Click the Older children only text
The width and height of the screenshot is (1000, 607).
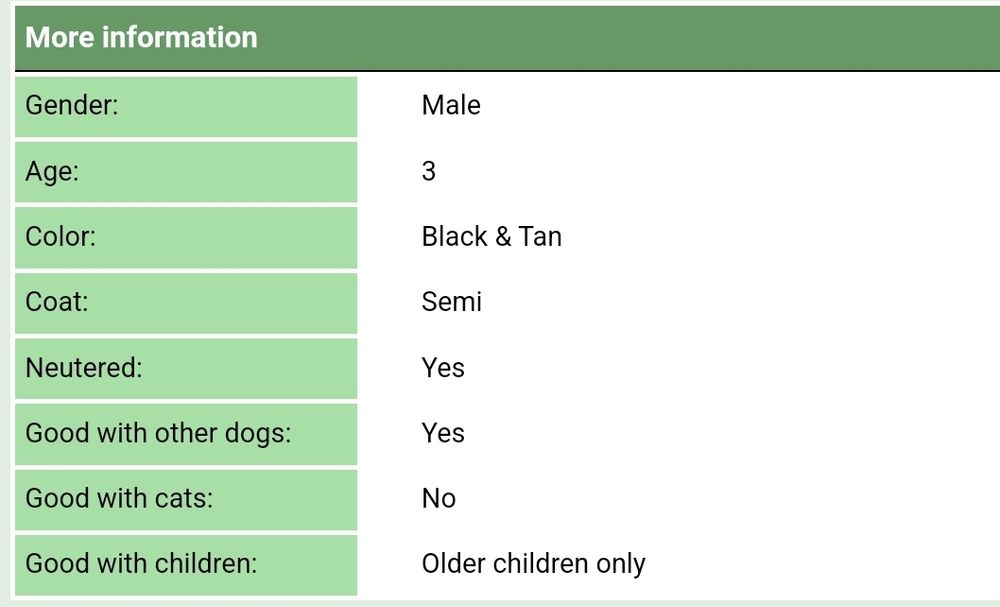(533, 564)
